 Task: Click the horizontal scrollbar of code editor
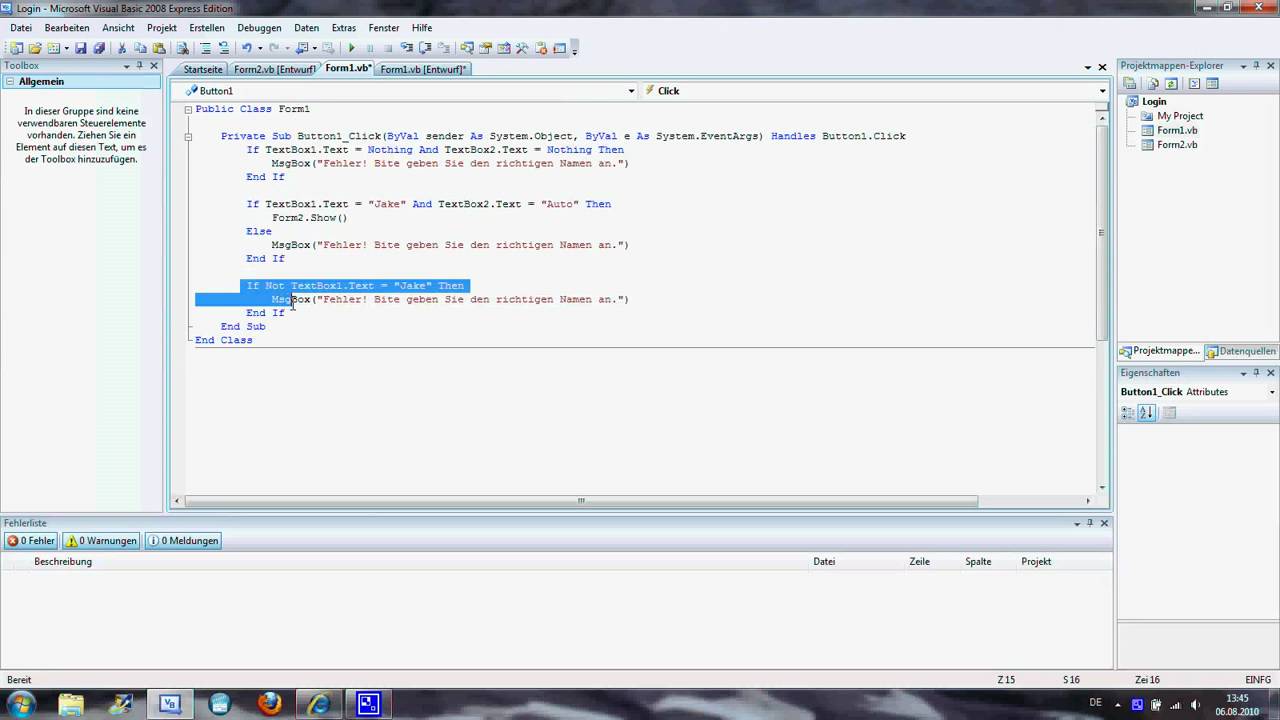581,501
